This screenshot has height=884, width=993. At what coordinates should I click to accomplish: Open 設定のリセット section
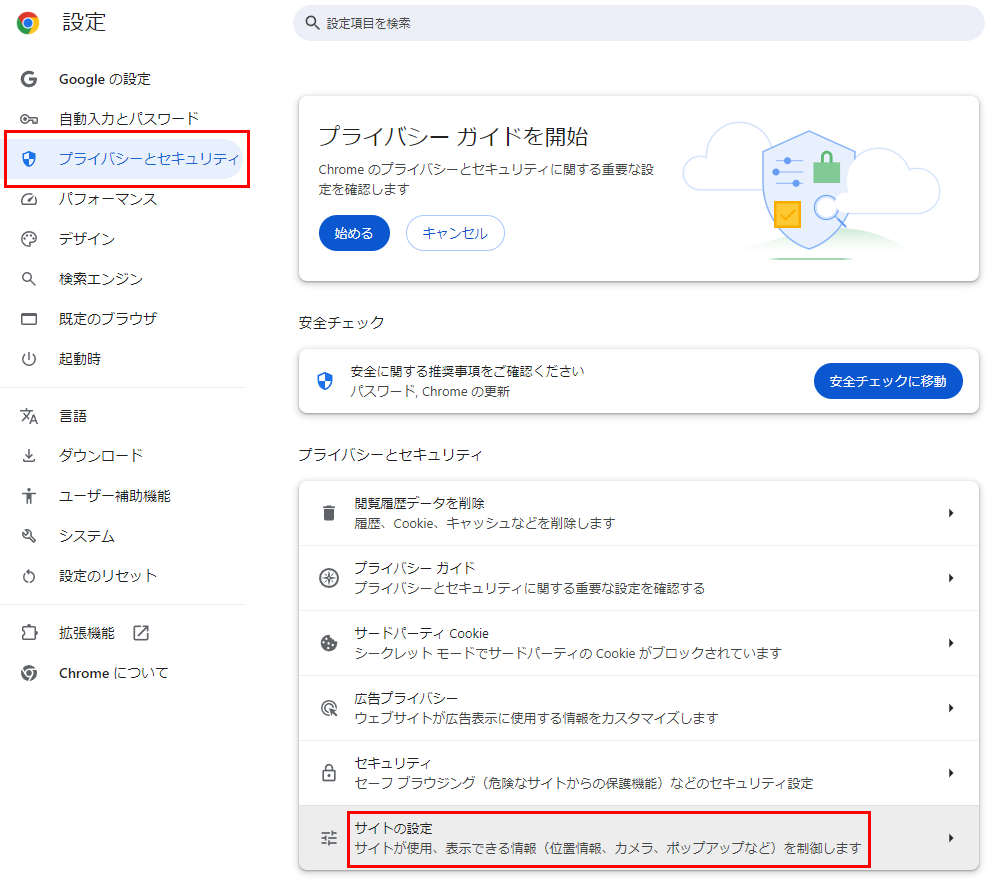(x=108, y=576)
